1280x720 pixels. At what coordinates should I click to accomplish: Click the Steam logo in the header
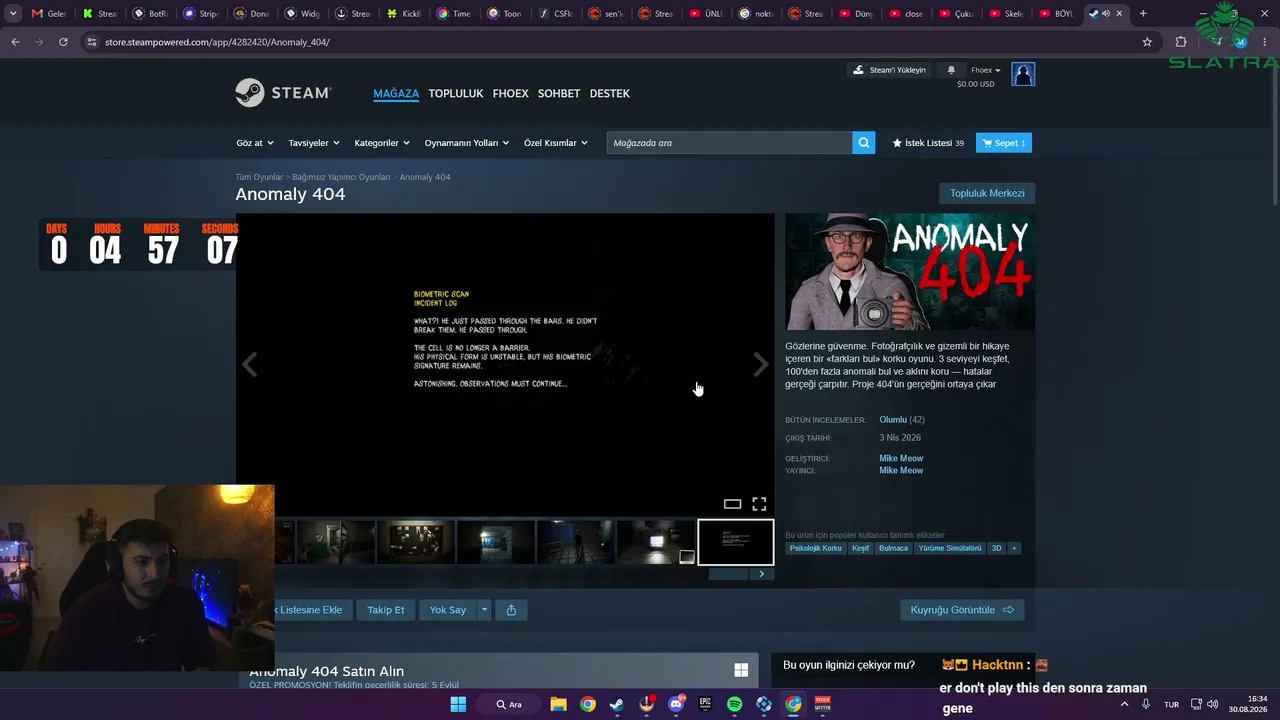click(283, 93)
